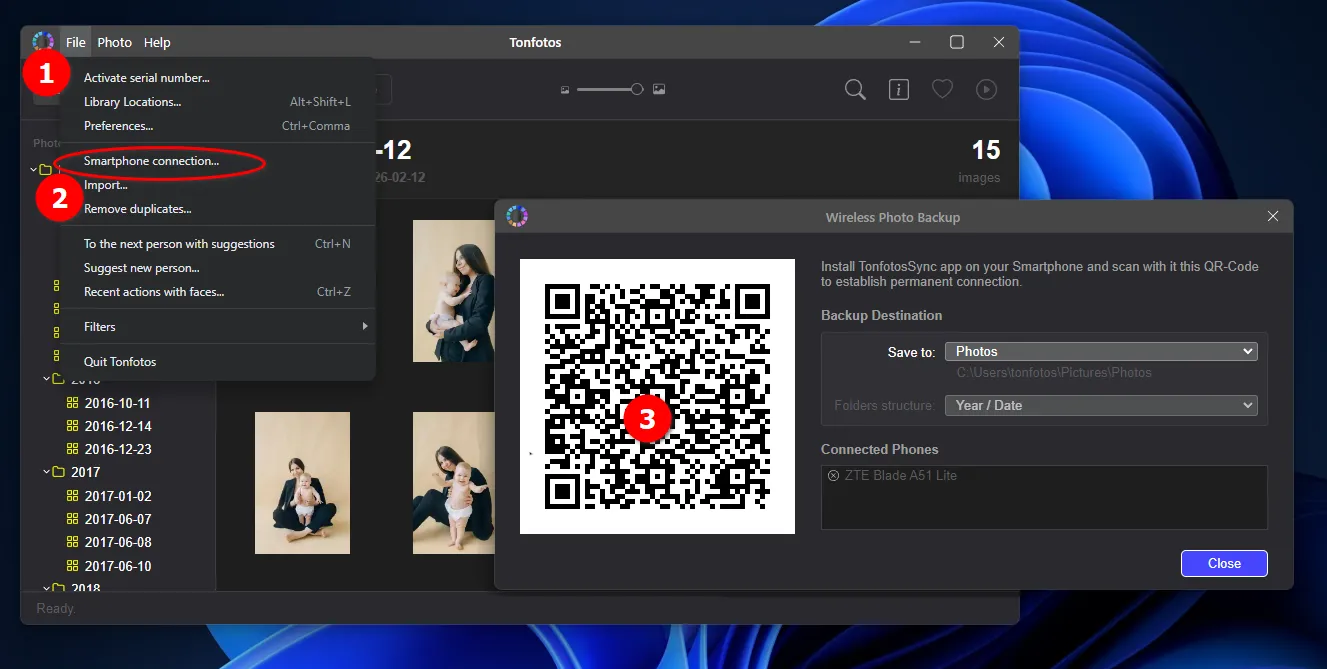The height and width of the screenshot is (669, 1327).
Task: Remove ZTE Blade A51 Lite via x icon
Action: 834,476
